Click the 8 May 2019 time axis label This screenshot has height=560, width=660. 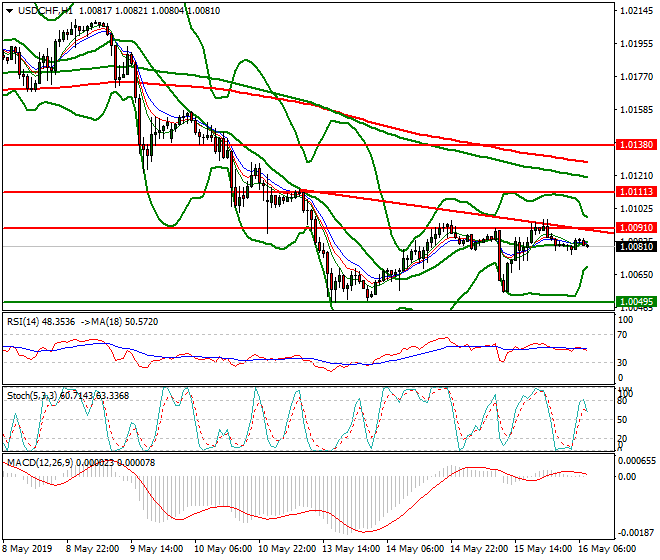27,549
